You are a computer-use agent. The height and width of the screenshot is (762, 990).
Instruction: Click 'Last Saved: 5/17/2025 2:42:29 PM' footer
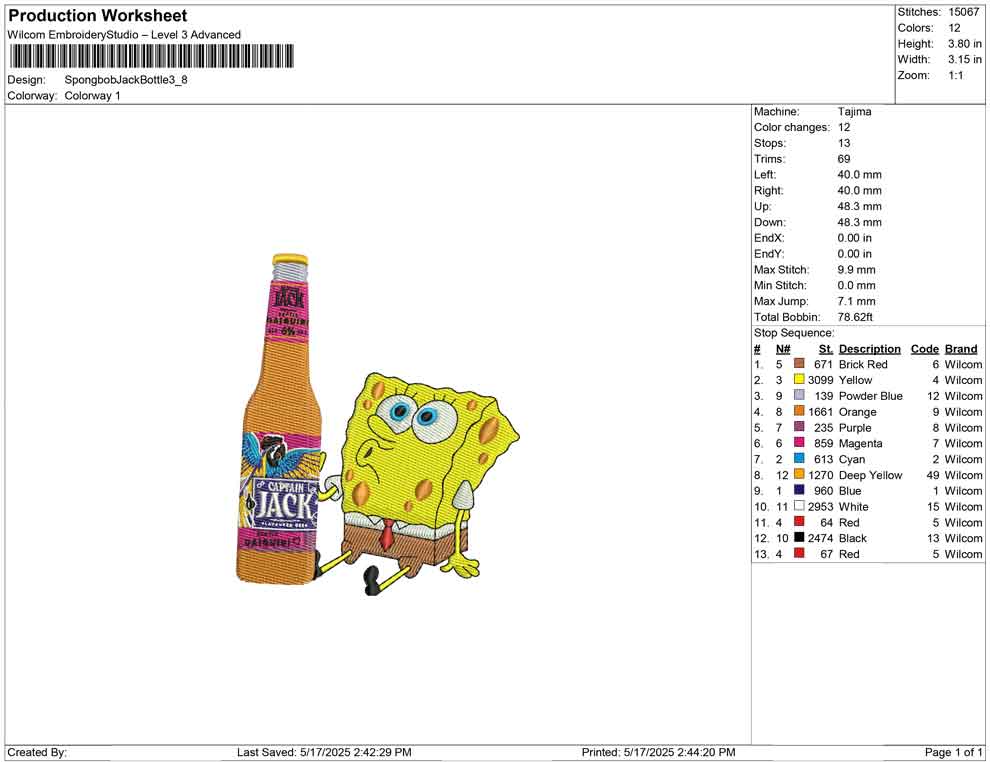pyautogui.click(x=324, y=752)
